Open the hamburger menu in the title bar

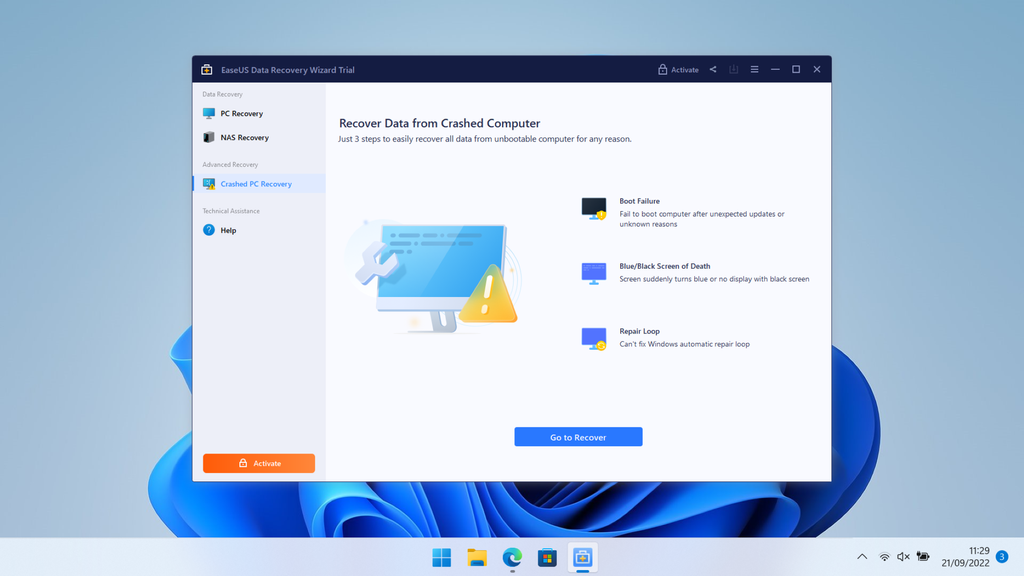tap(754, 69)
